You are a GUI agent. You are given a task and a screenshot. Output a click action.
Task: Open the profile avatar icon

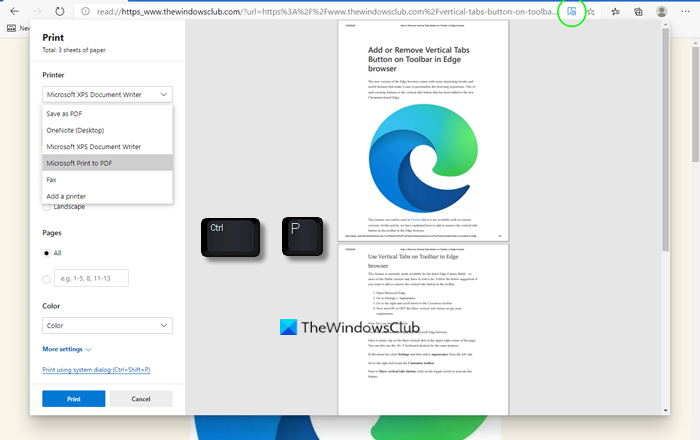tap(662, 12)
